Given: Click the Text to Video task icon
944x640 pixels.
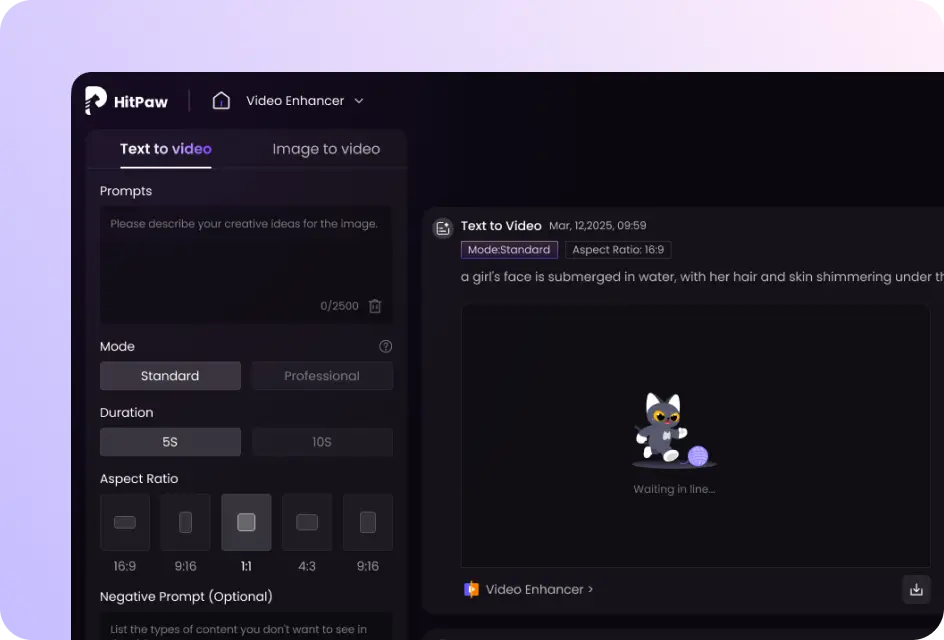Looking at the screenshot, I should point(443,228).
